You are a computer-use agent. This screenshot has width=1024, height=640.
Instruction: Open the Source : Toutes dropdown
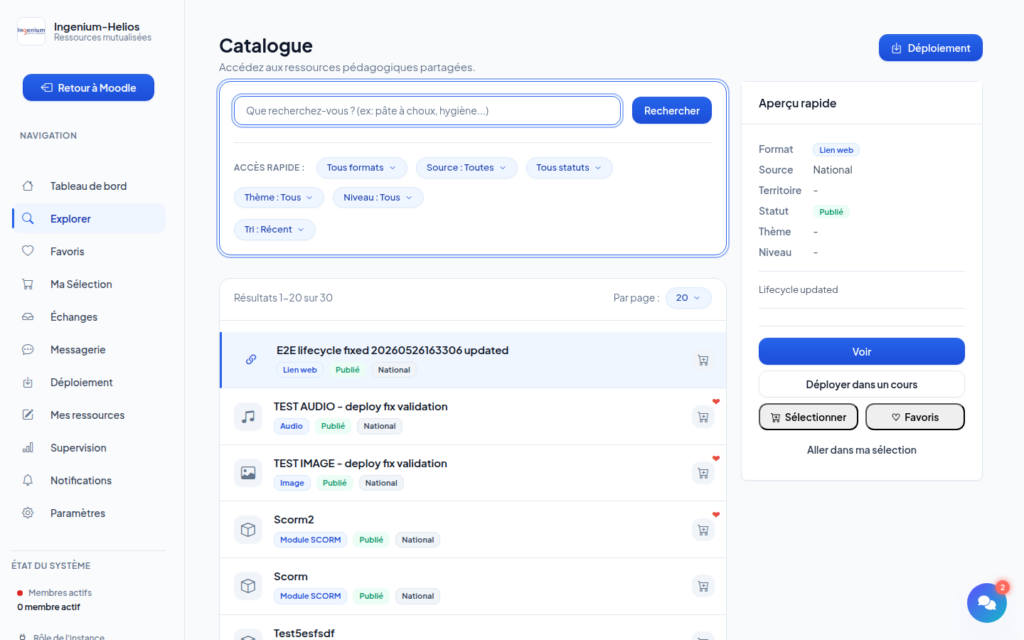click(x=466, y=168)
